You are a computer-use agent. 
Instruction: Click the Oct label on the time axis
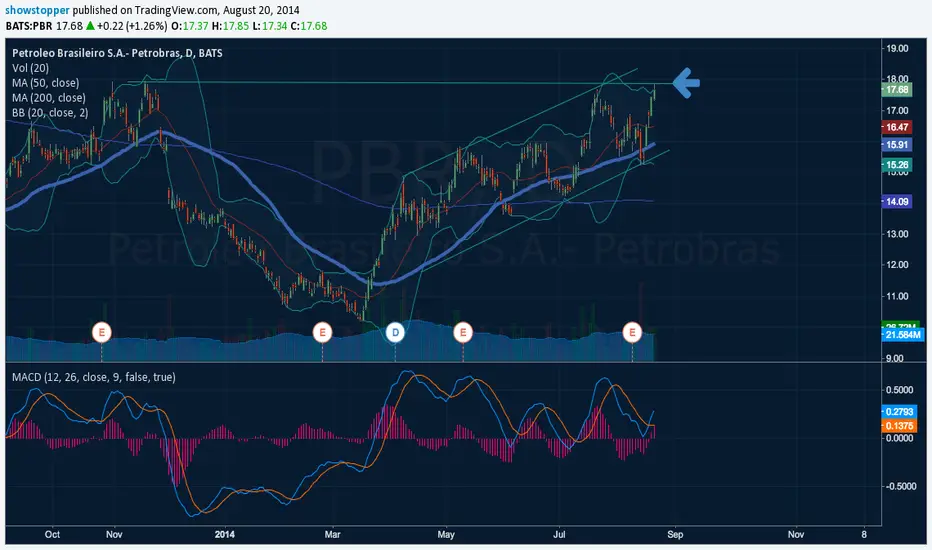[x=52, y=534]
